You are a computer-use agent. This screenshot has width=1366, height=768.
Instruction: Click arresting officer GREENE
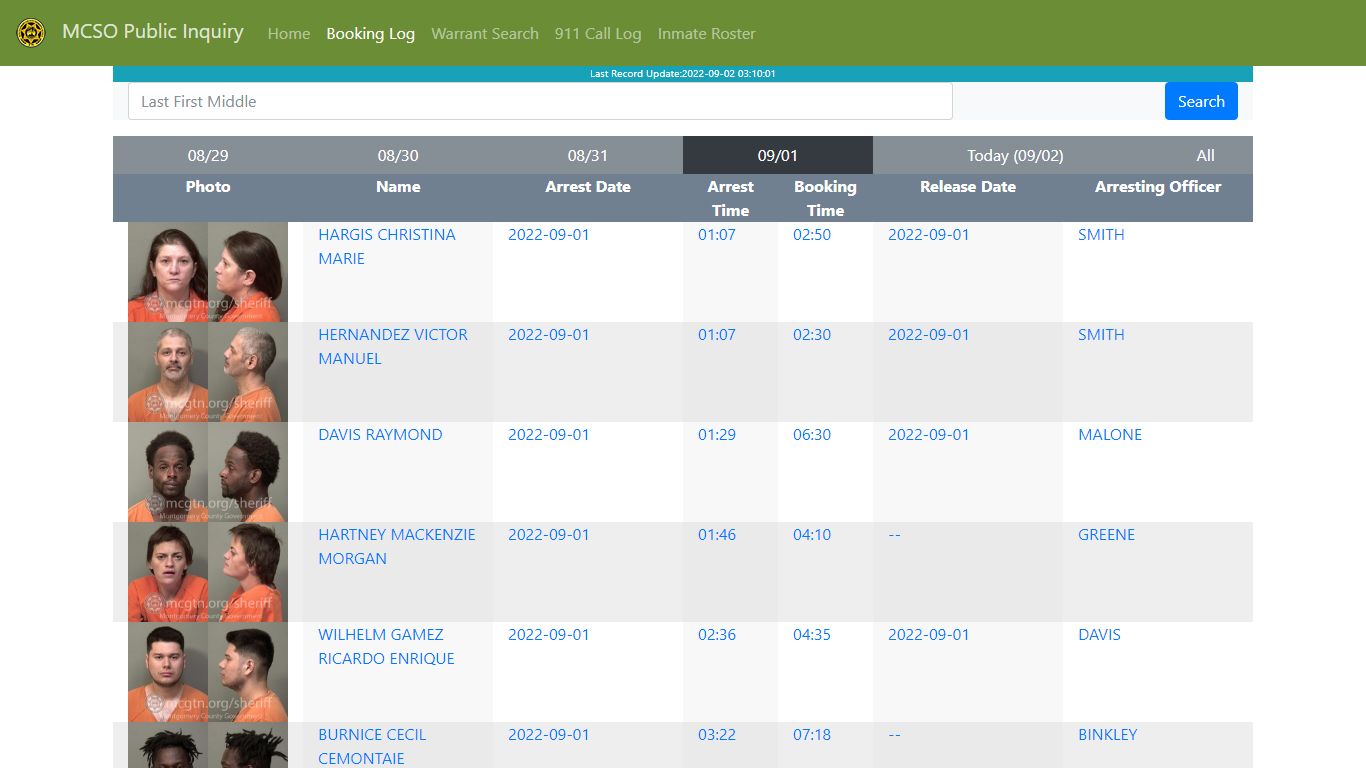[x=1106, y=534]
